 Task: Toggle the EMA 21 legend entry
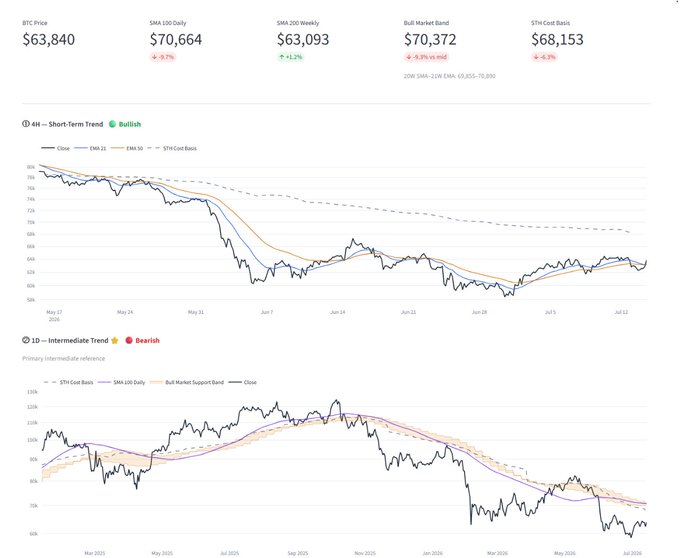[90, 148]
